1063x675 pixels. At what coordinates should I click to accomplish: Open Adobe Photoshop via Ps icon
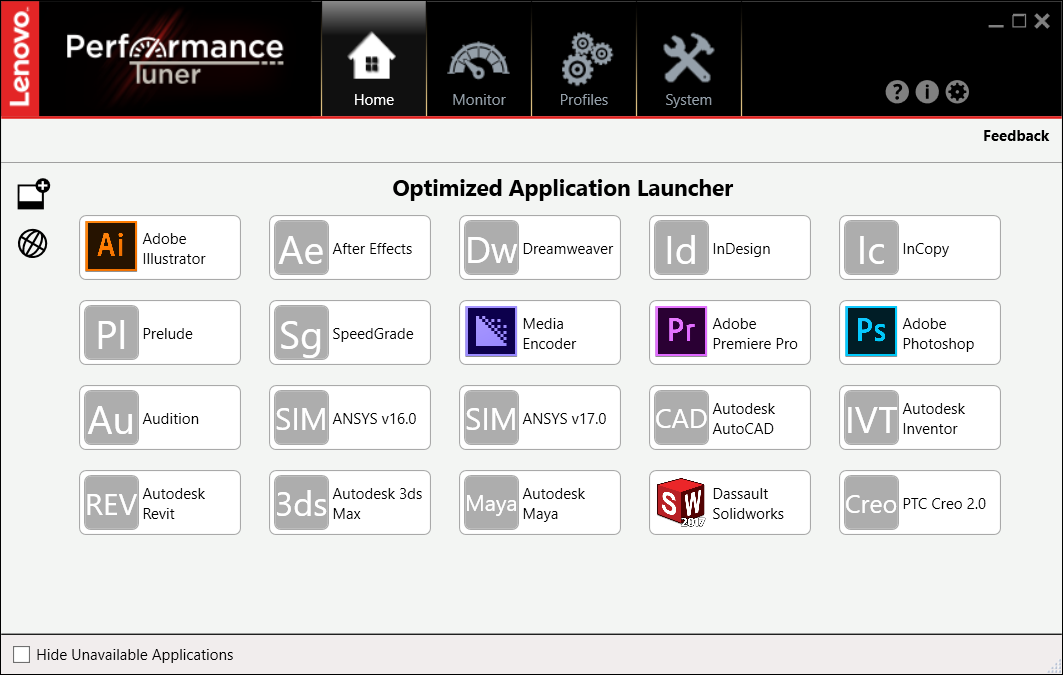[871, 331]
